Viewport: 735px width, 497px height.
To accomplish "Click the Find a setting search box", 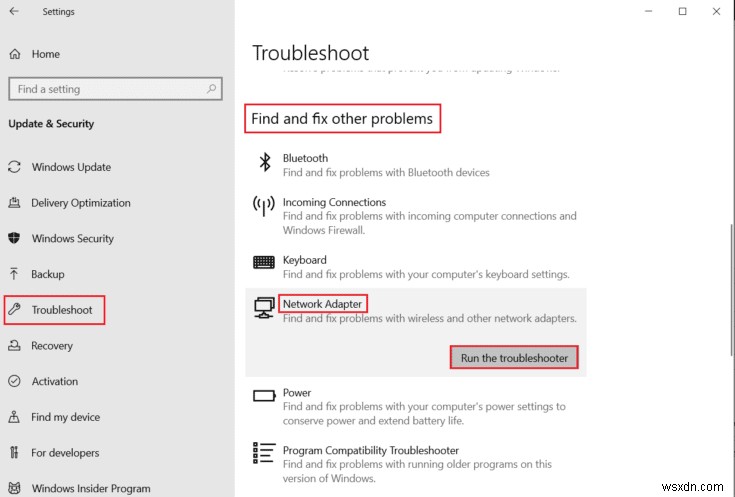I will [110, 89].
